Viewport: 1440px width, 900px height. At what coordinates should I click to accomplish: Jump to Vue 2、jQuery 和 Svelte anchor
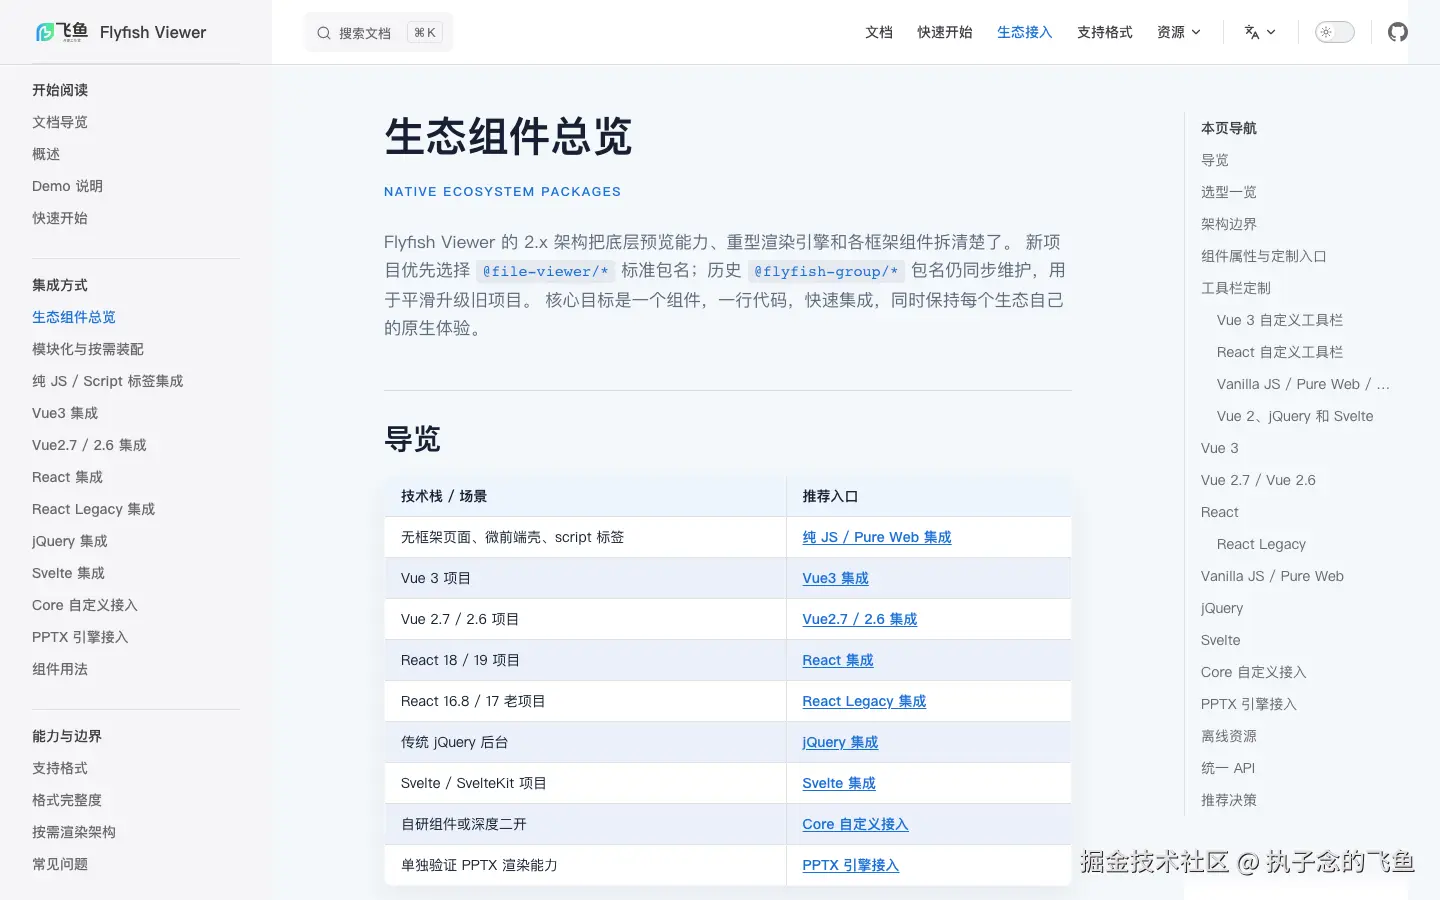coord(1295,416)
